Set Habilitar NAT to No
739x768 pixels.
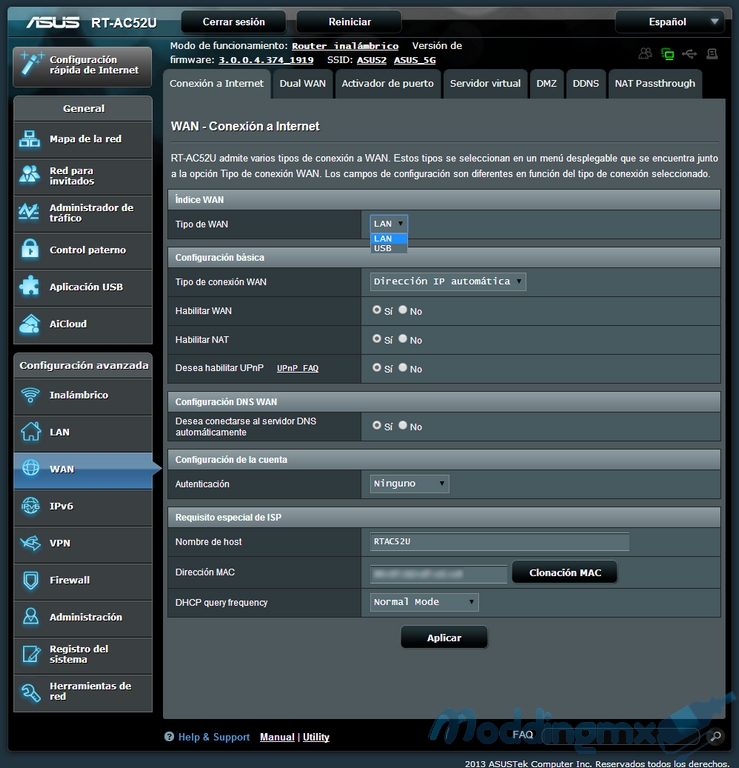click(403, 339)
